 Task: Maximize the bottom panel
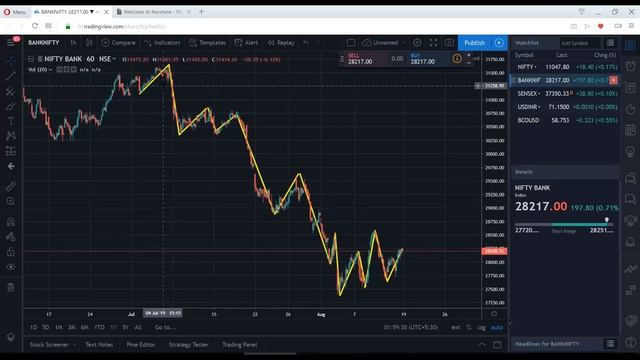pos(497,344)
